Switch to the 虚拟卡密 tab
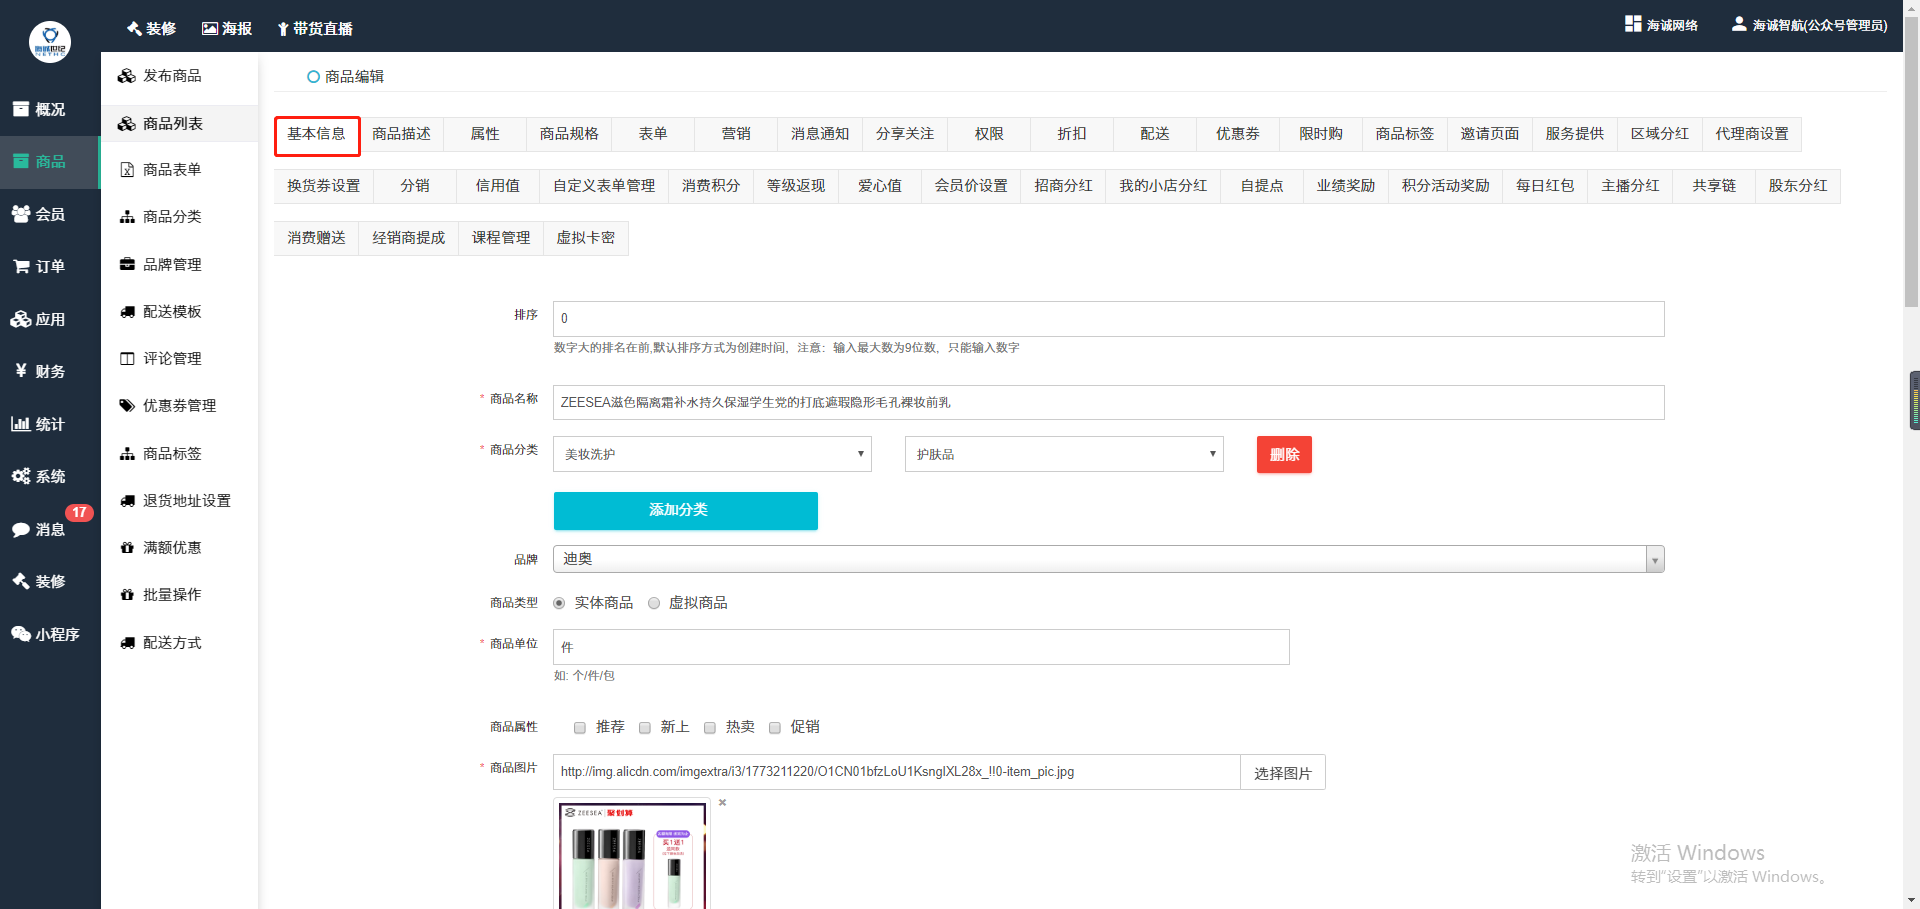1920x909 pixels. pyautogui.click(x=586, y=238)
